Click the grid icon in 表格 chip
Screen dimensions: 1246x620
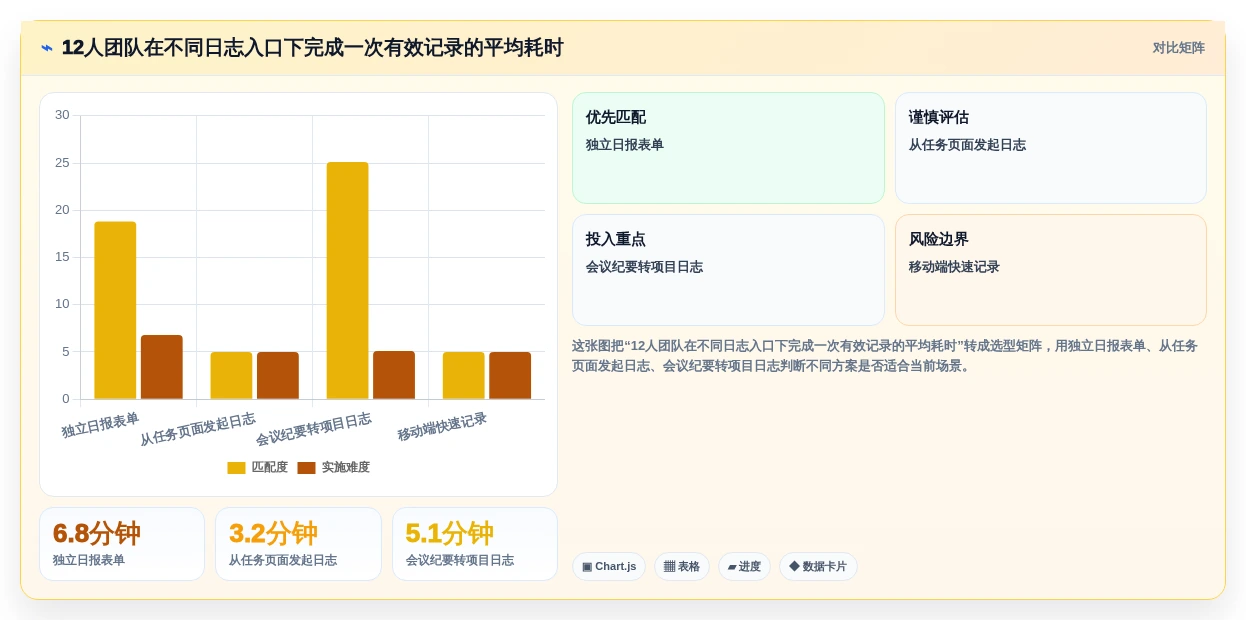click(669, 567)
